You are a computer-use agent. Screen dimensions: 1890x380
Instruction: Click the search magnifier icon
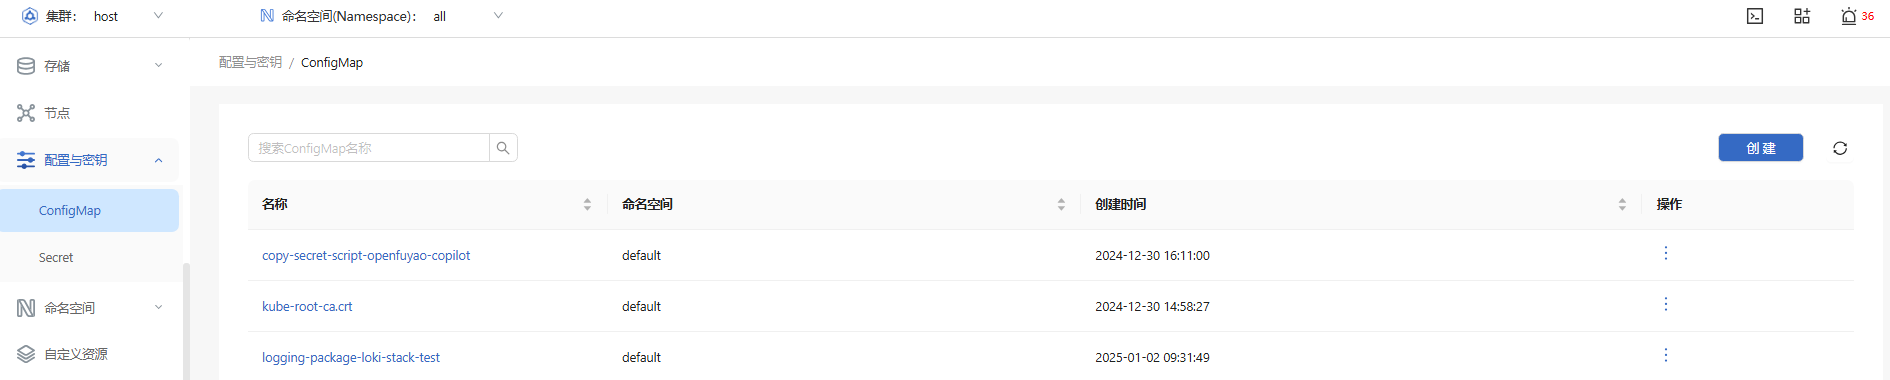tap(503, 148)
